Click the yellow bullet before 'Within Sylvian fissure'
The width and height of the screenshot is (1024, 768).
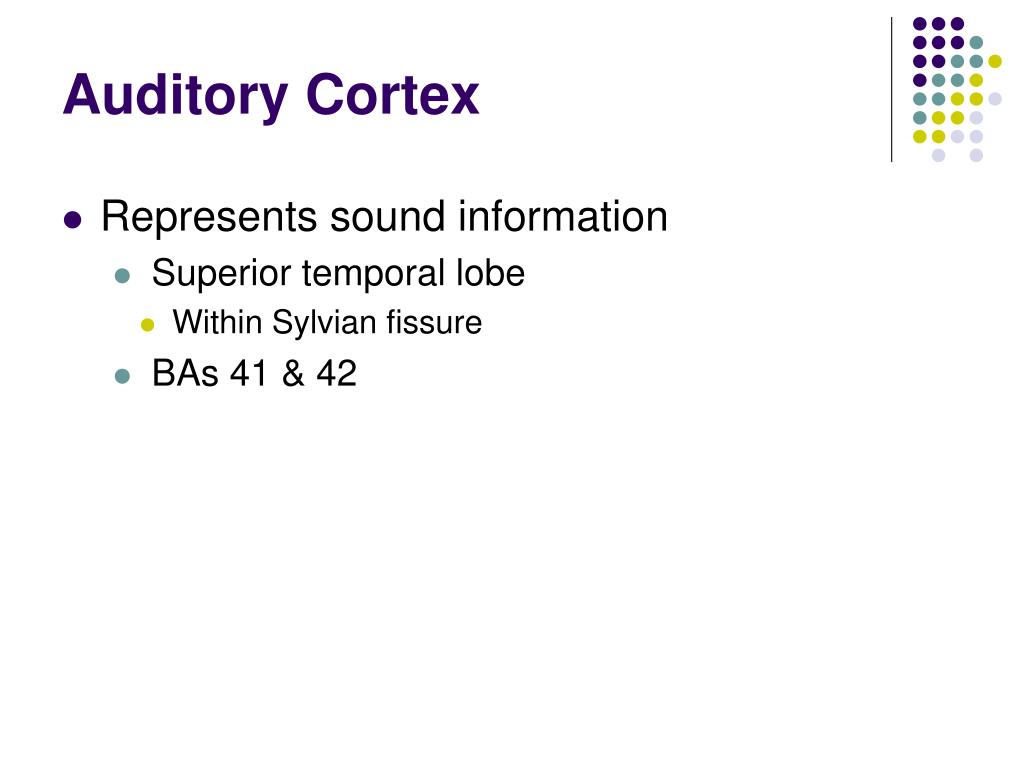pos(148,325)
